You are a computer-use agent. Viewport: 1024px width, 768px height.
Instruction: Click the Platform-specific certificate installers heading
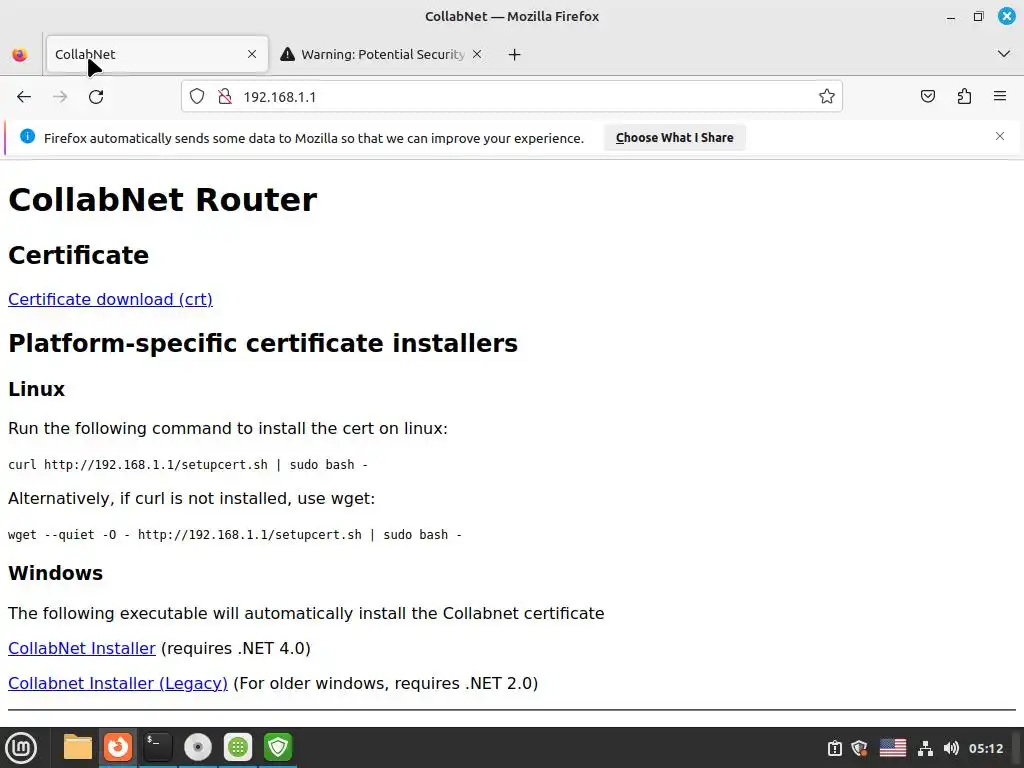pyautogui.click(x=263, y=344)
